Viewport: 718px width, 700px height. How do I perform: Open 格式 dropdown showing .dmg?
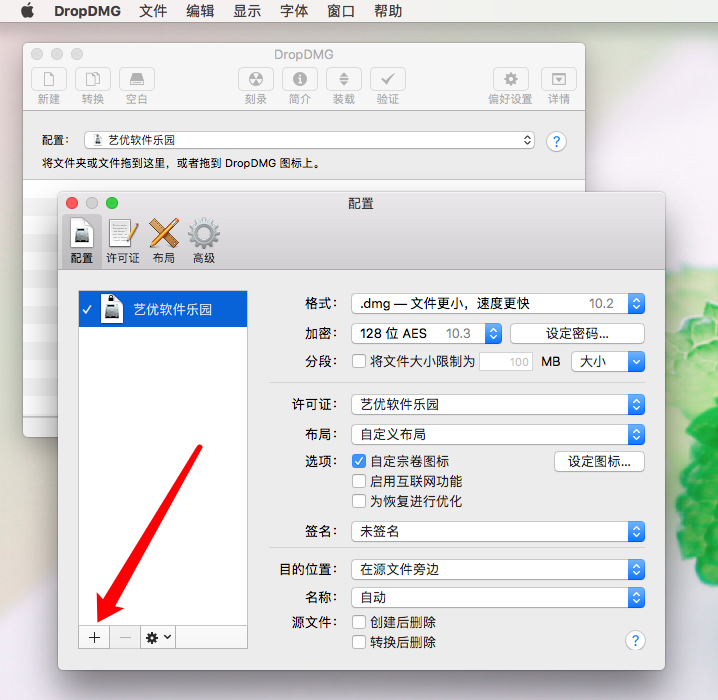click(x=498, y=304)
